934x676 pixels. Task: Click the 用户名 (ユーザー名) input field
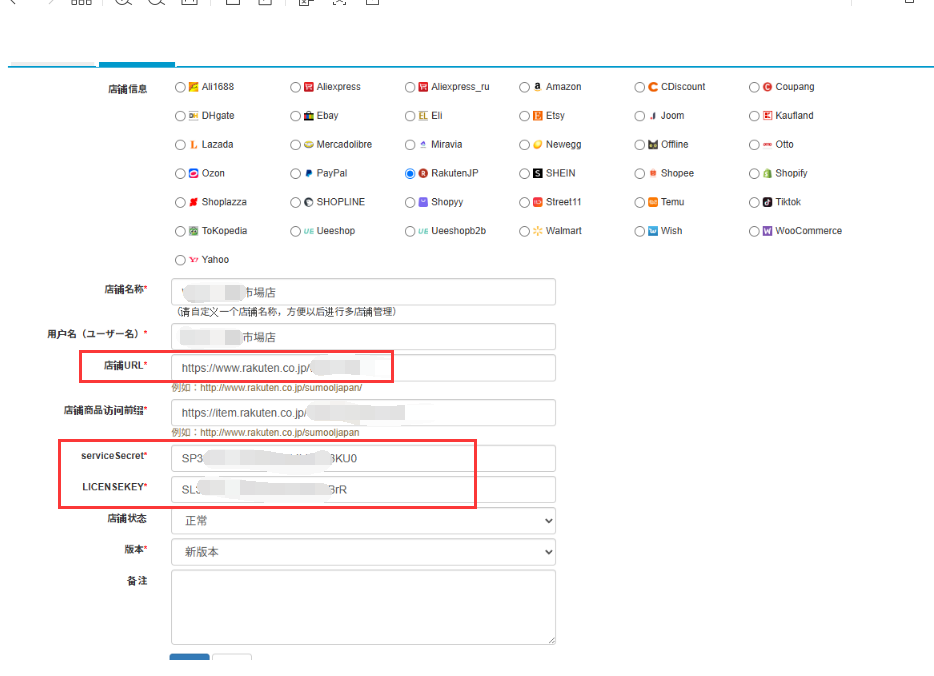pos(363,337)
